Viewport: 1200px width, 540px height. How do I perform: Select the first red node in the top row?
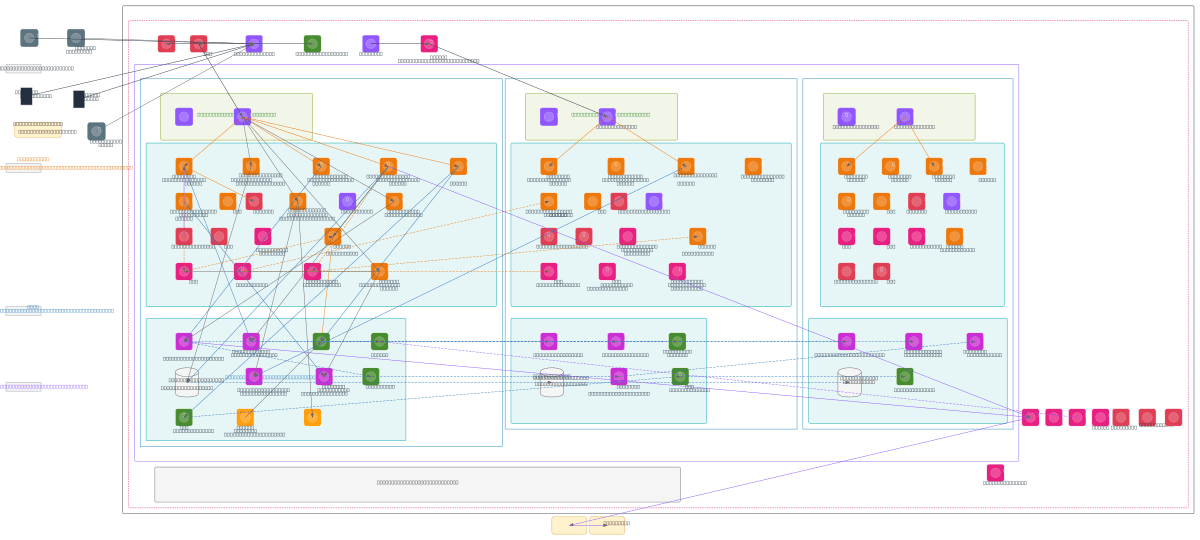tap(166, 44)
